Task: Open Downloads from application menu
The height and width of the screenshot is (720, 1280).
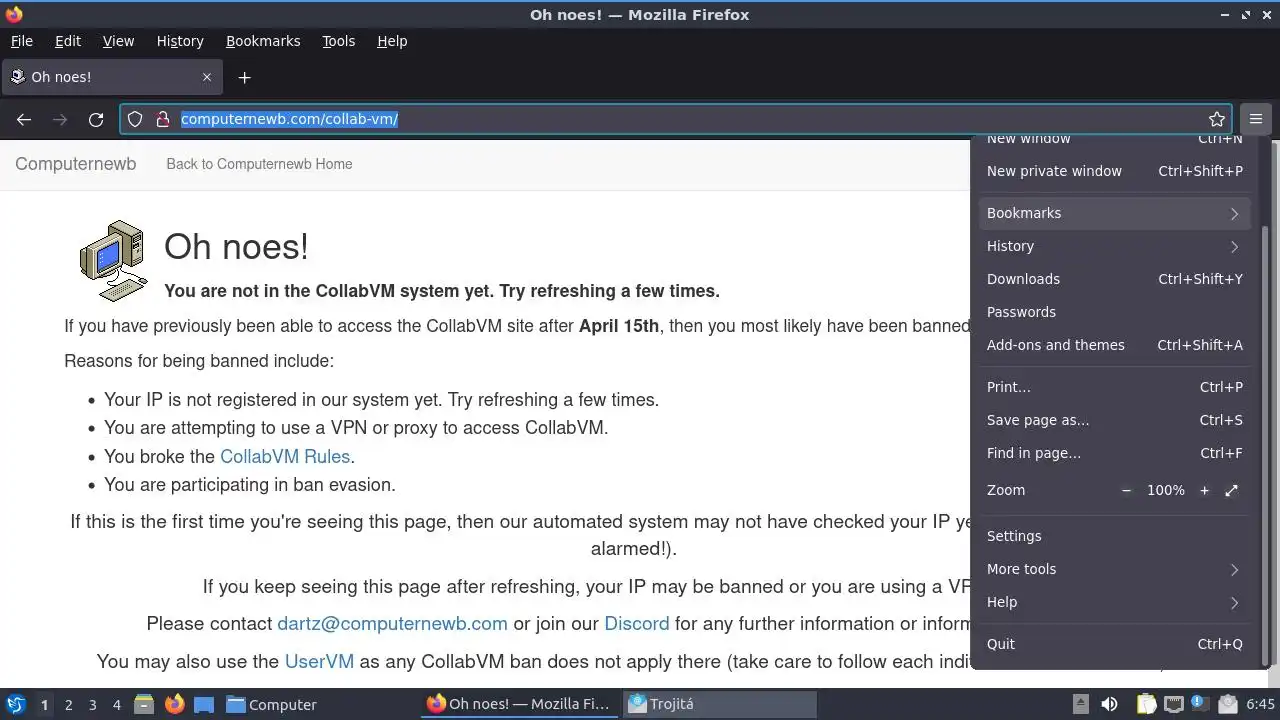Action: point(1114,279)
